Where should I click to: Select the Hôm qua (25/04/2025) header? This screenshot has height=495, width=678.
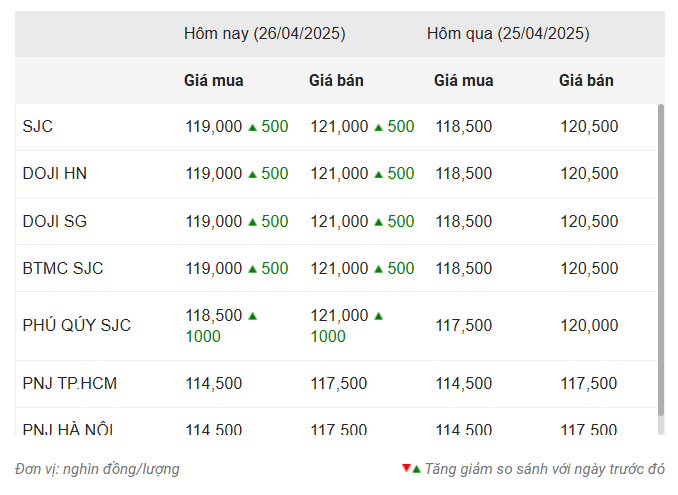point(508,34)
